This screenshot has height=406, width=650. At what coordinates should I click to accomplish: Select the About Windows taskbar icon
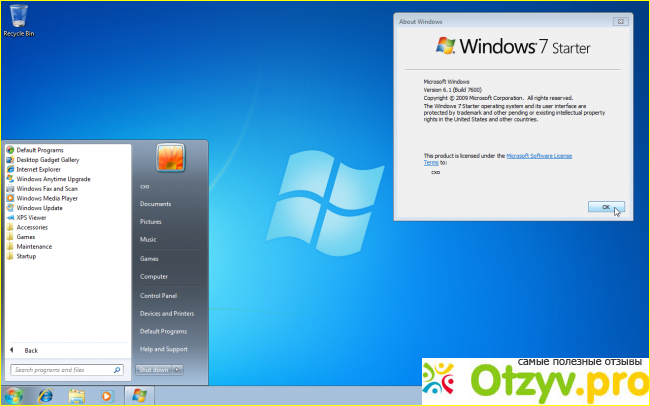tap(139, 396)
